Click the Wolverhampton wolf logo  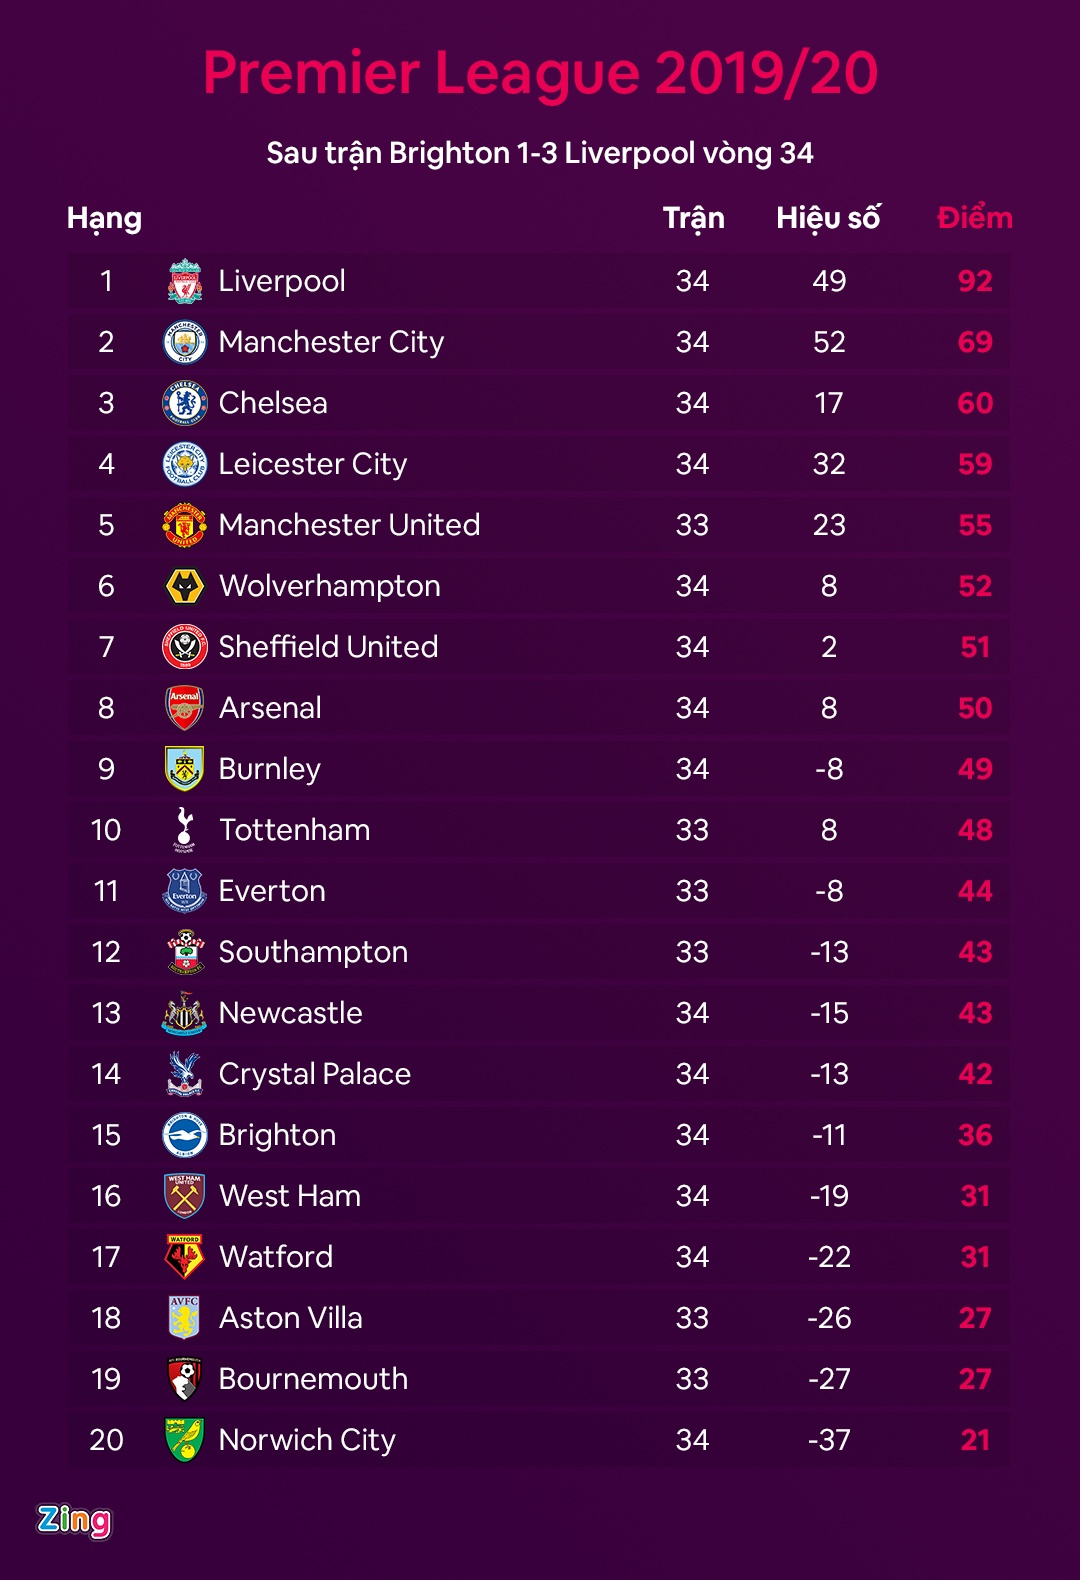pyautogui.click(x=185, y=586)
